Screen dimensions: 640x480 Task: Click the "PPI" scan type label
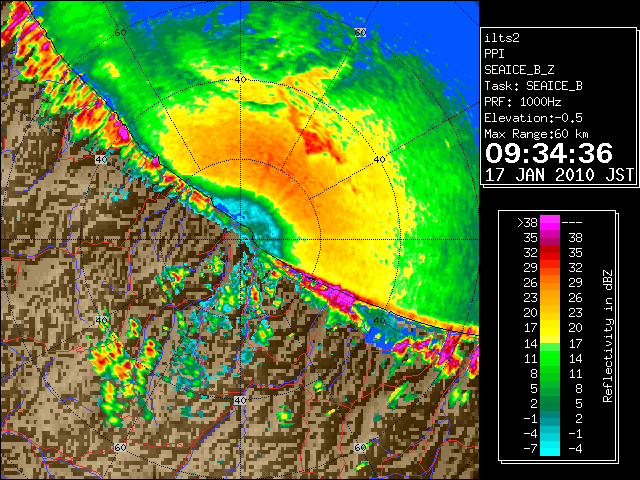[x=494, y=54]
